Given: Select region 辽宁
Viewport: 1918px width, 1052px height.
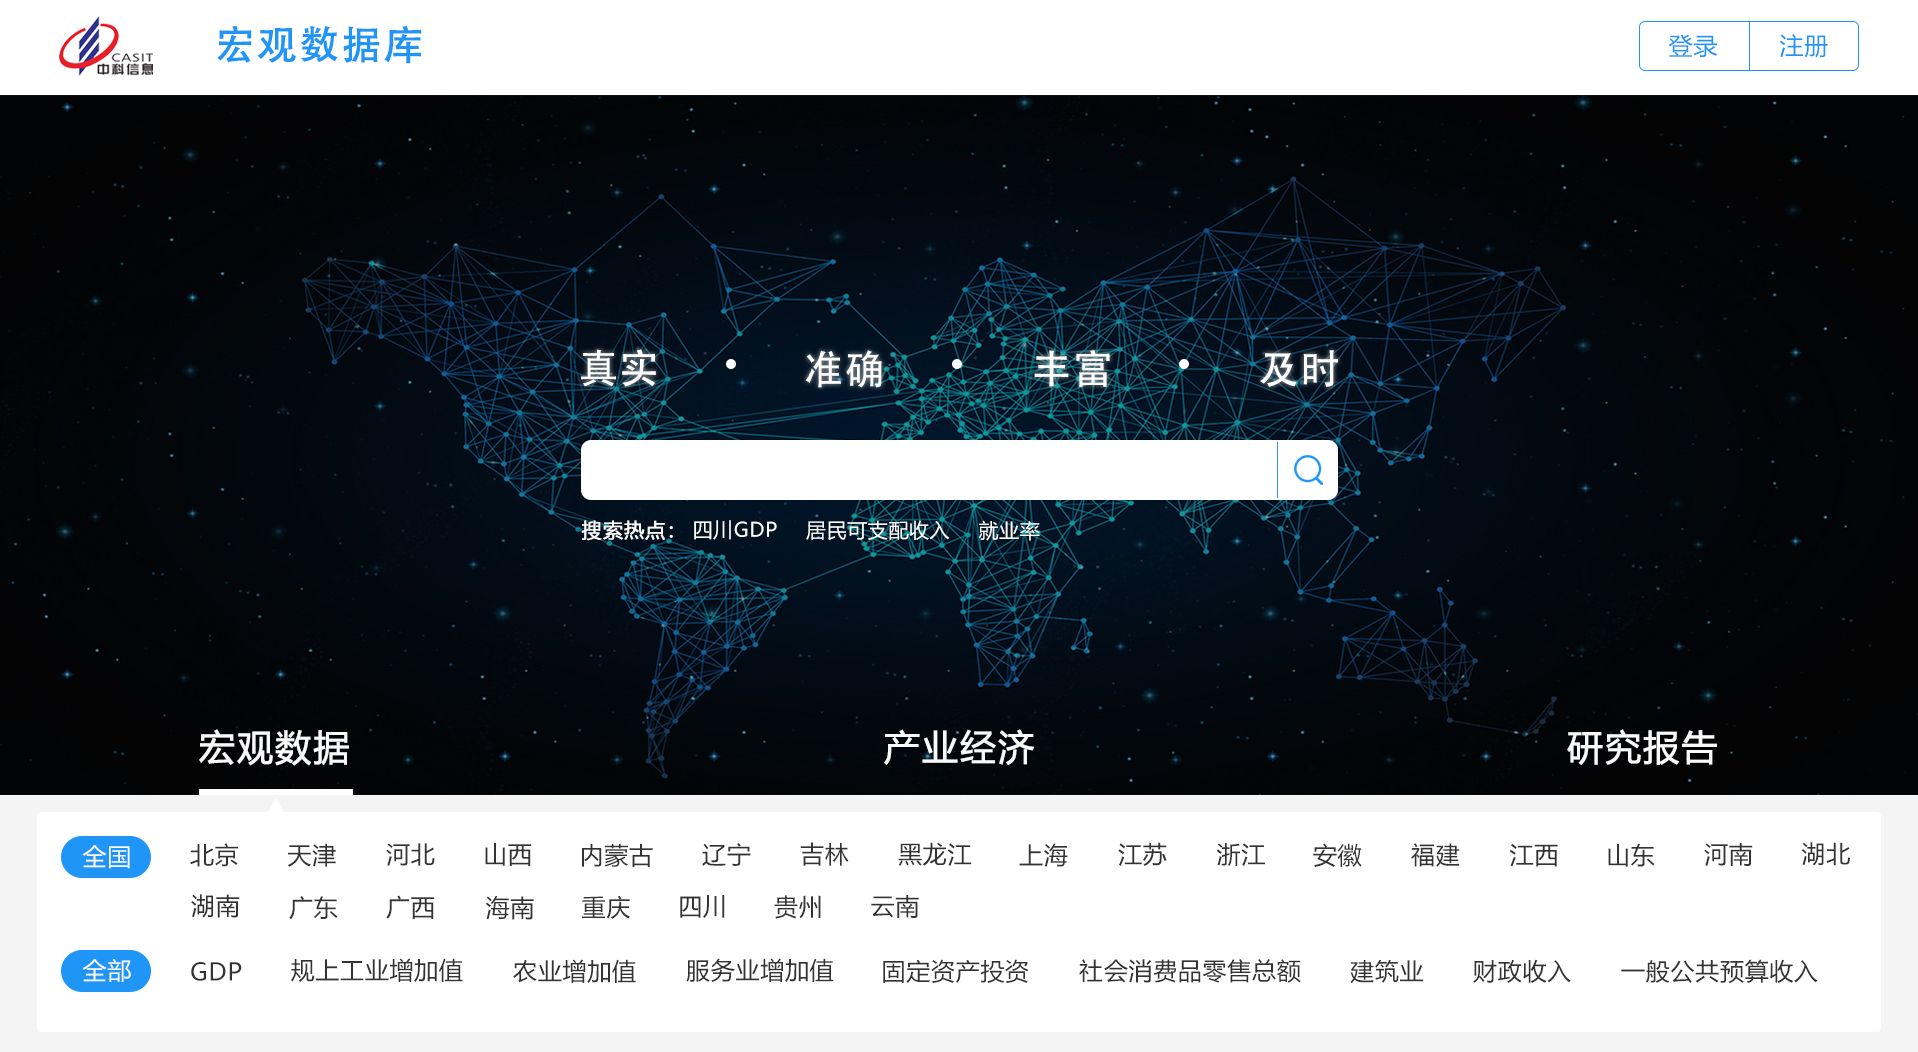Looking at the screenshot, I should coord(726,856).
